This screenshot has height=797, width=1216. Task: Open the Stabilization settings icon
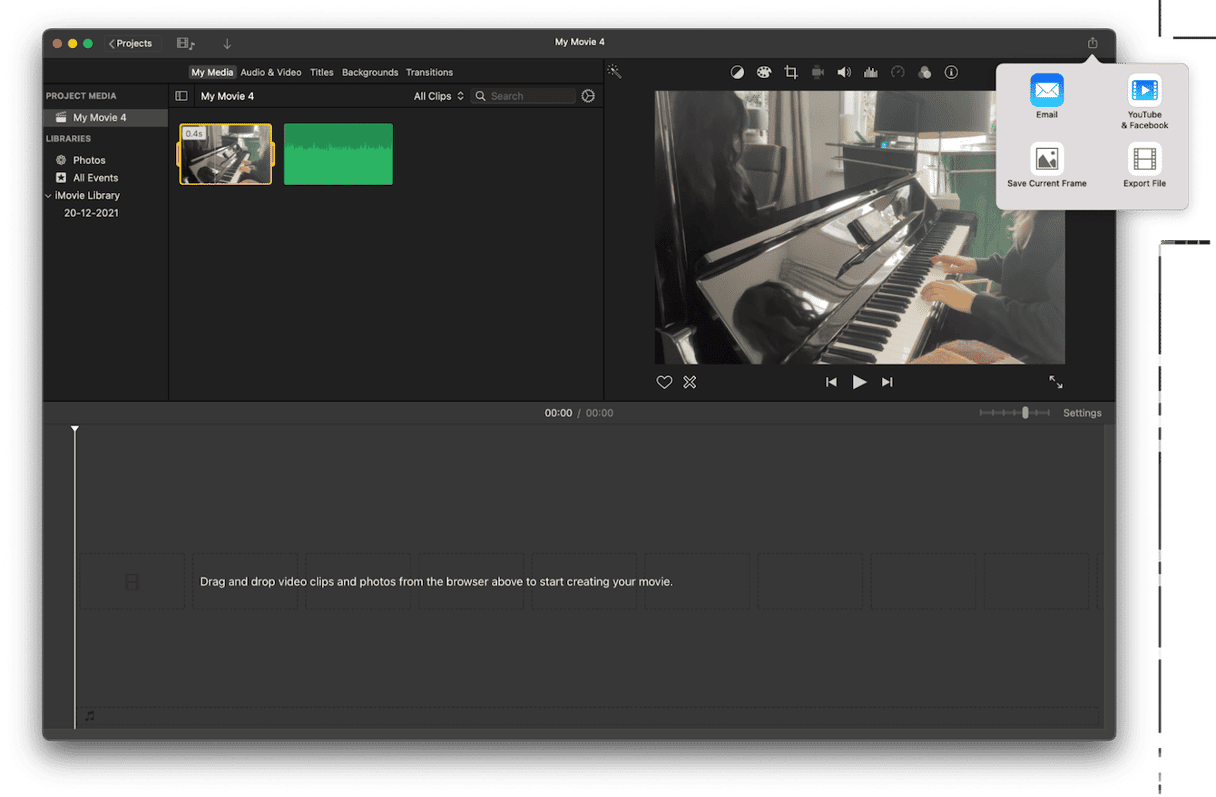(x=818, y=72)
